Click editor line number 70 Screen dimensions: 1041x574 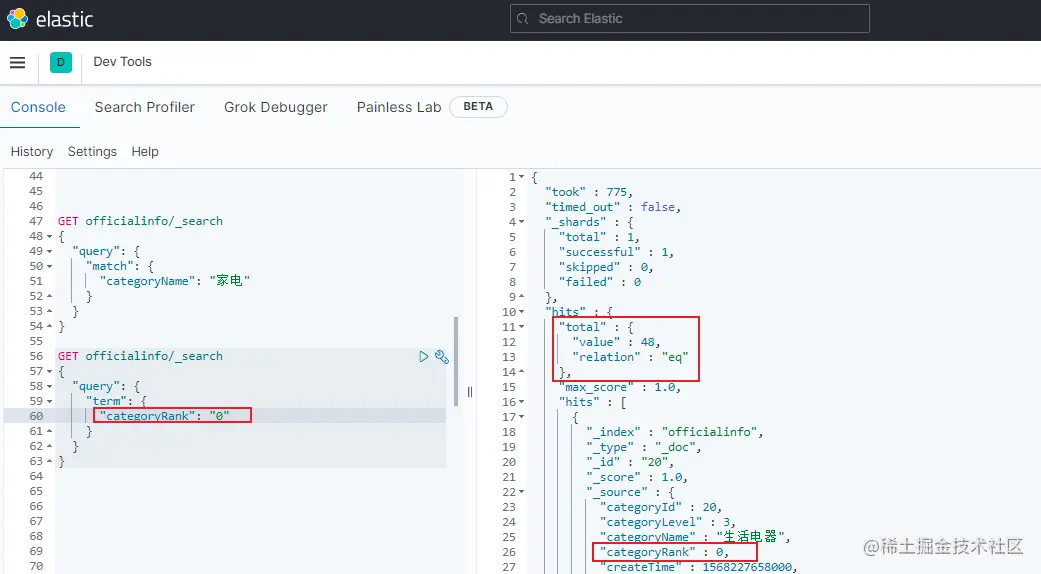pos(36,567)
